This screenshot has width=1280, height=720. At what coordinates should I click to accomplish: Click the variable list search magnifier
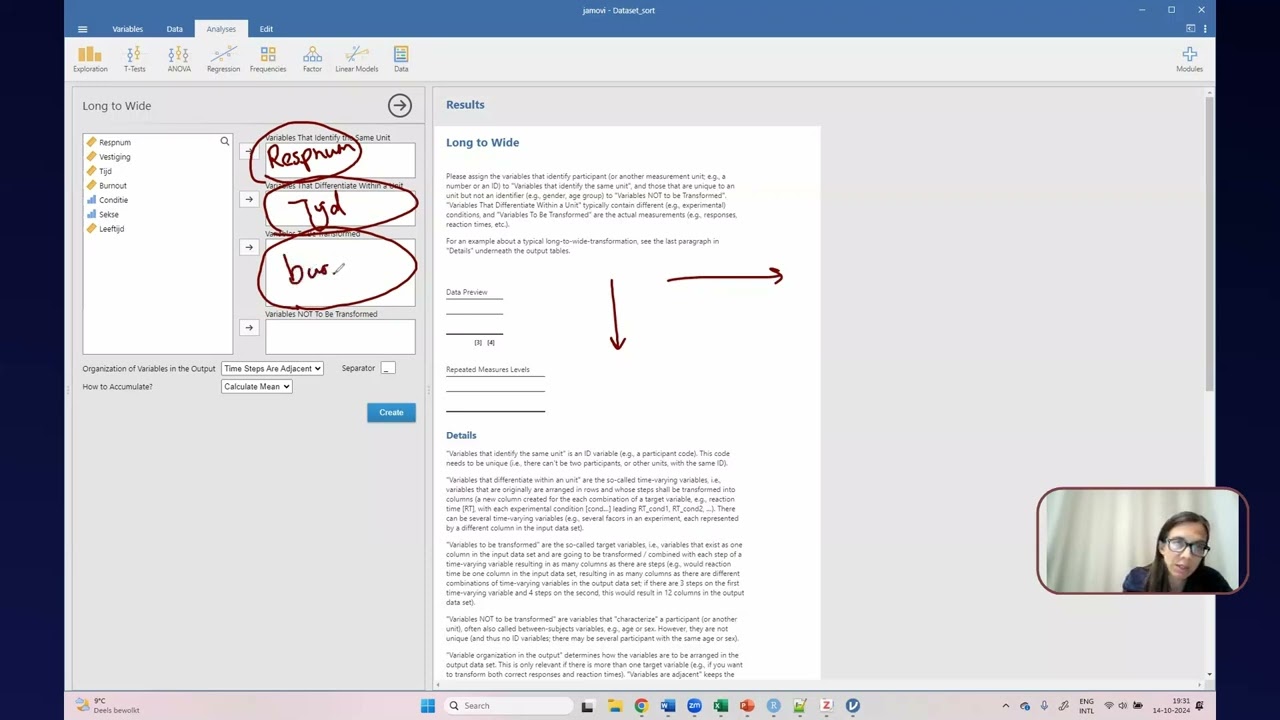click(225, 142)
